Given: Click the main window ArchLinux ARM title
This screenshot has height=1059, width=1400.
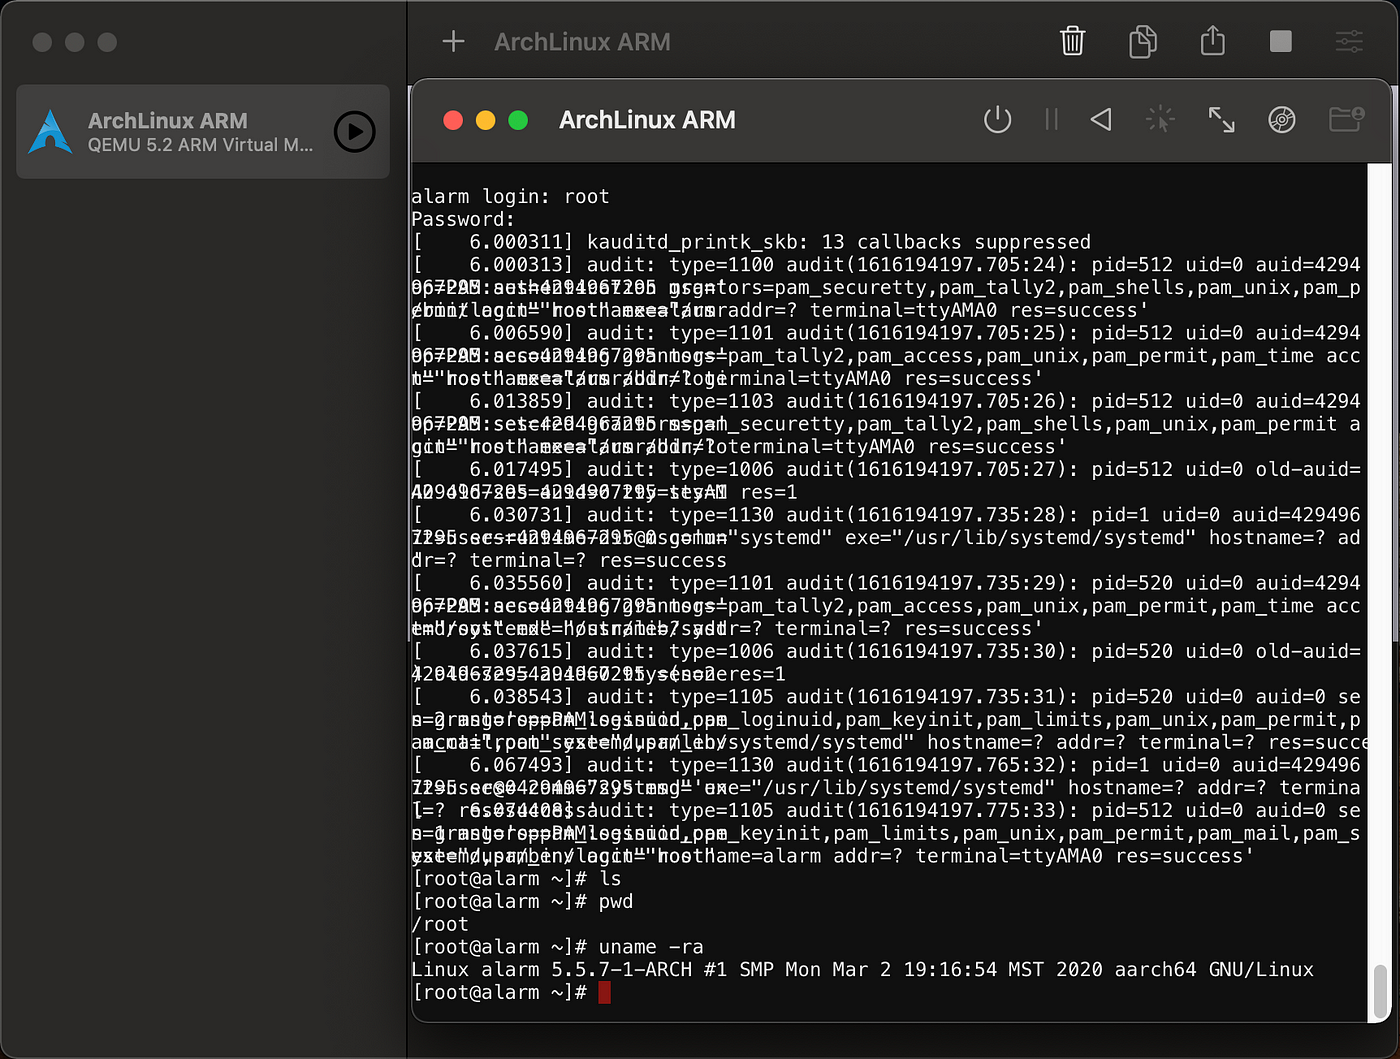Looking at the screenshot, I should click(582, 42).
